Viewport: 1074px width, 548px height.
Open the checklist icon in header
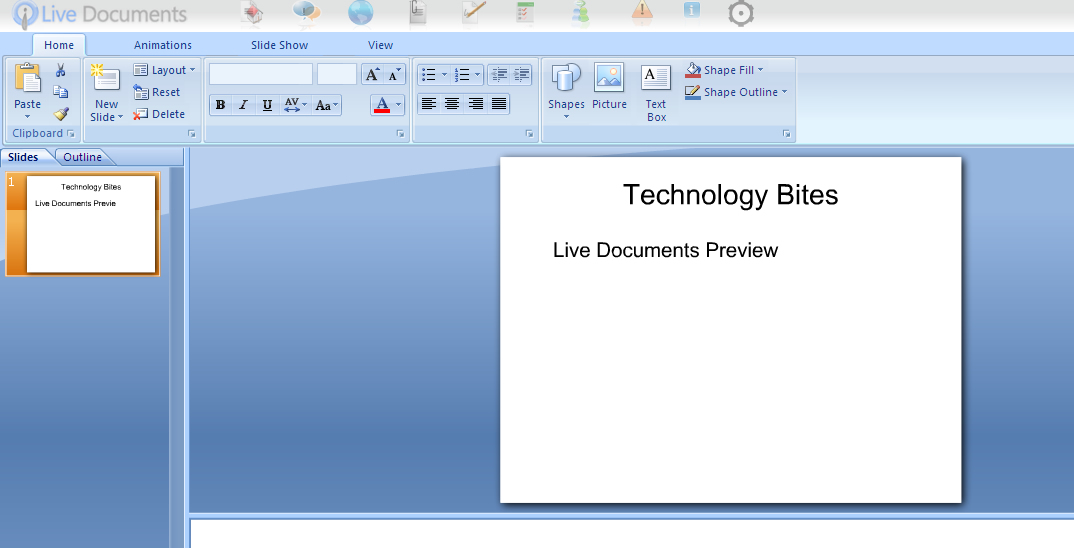[525, 13]
